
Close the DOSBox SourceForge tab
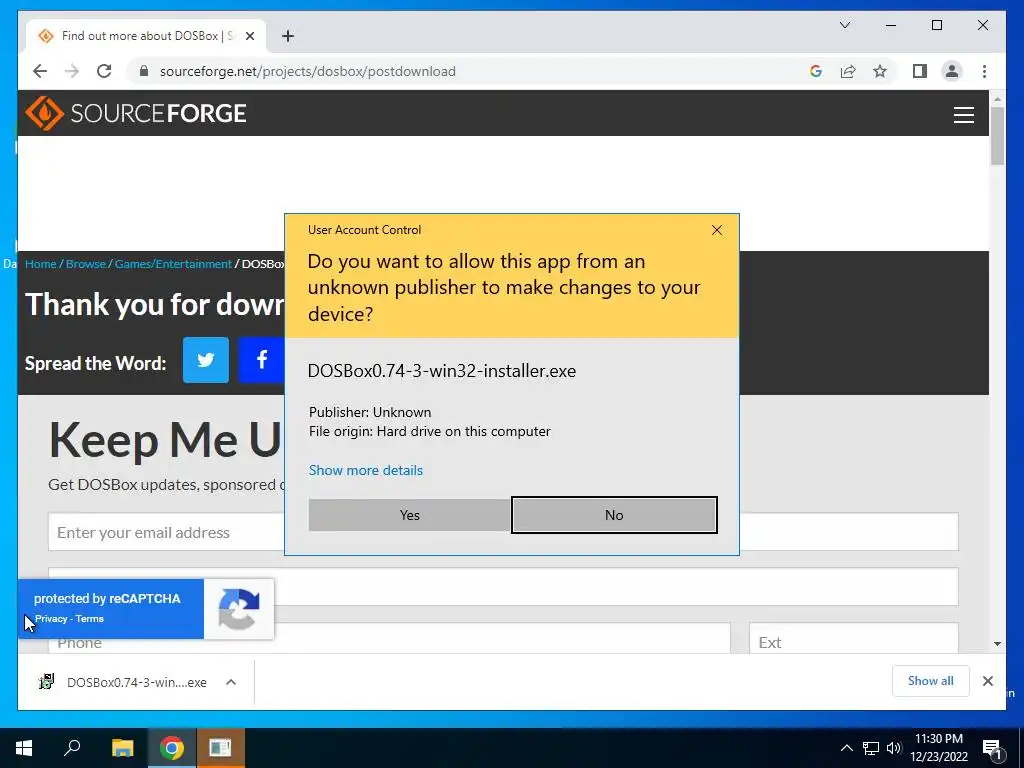coord(249,36)
